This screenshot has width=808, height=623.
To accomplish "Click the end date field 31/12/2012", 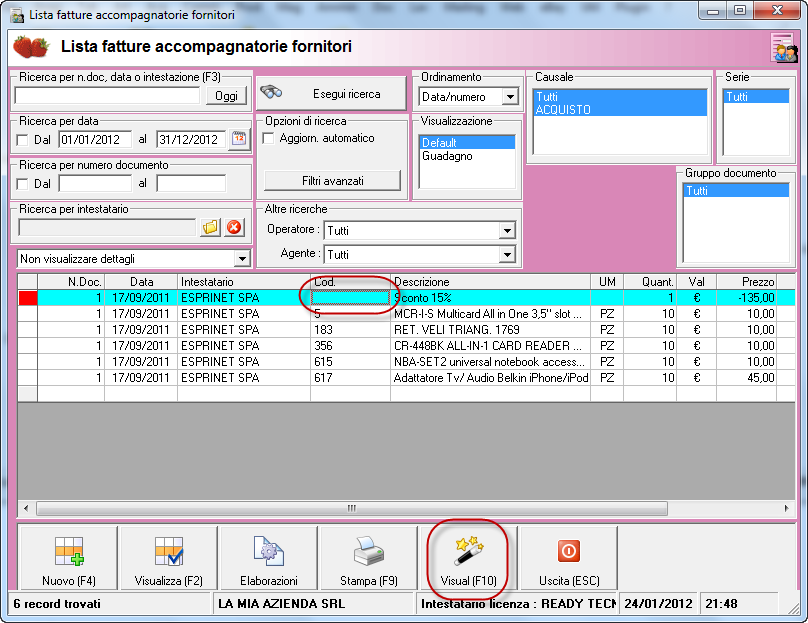I will tap(191, 139).
